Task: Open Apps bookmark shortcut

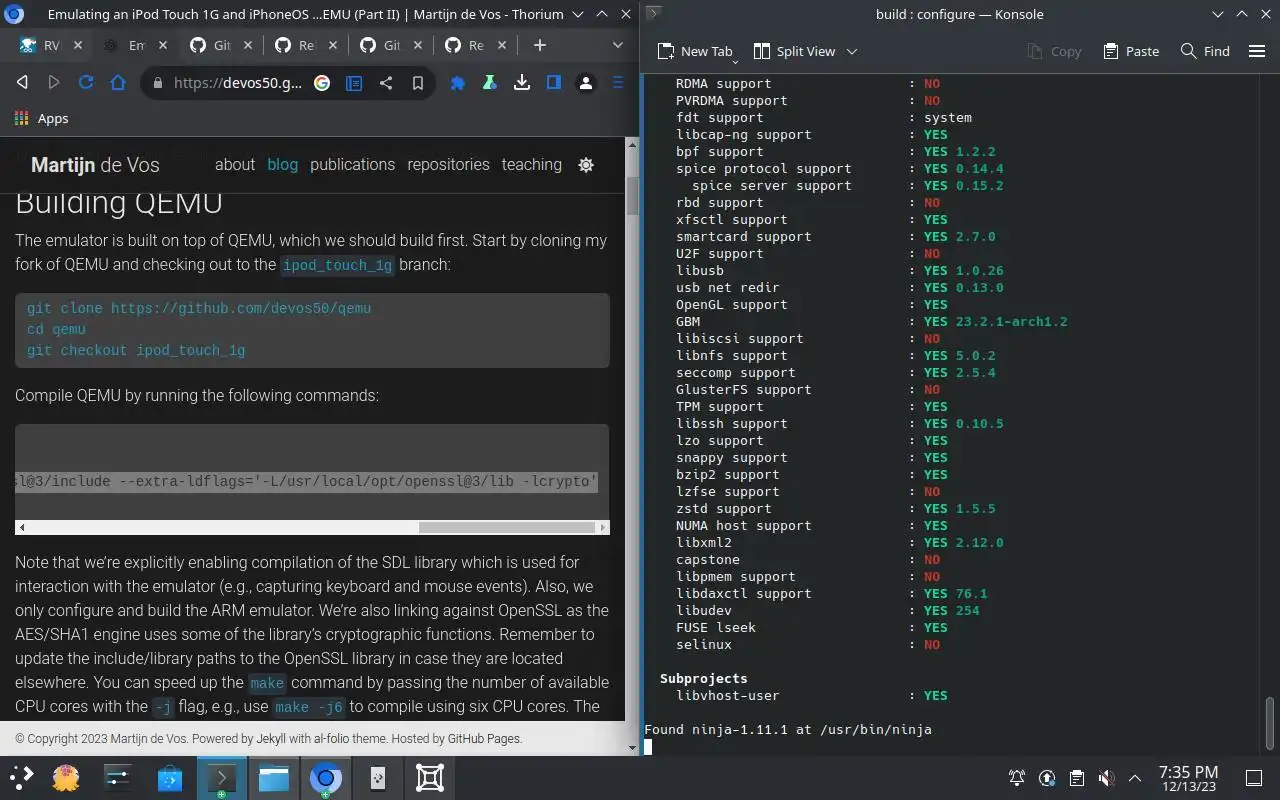Action: point(42,118)
